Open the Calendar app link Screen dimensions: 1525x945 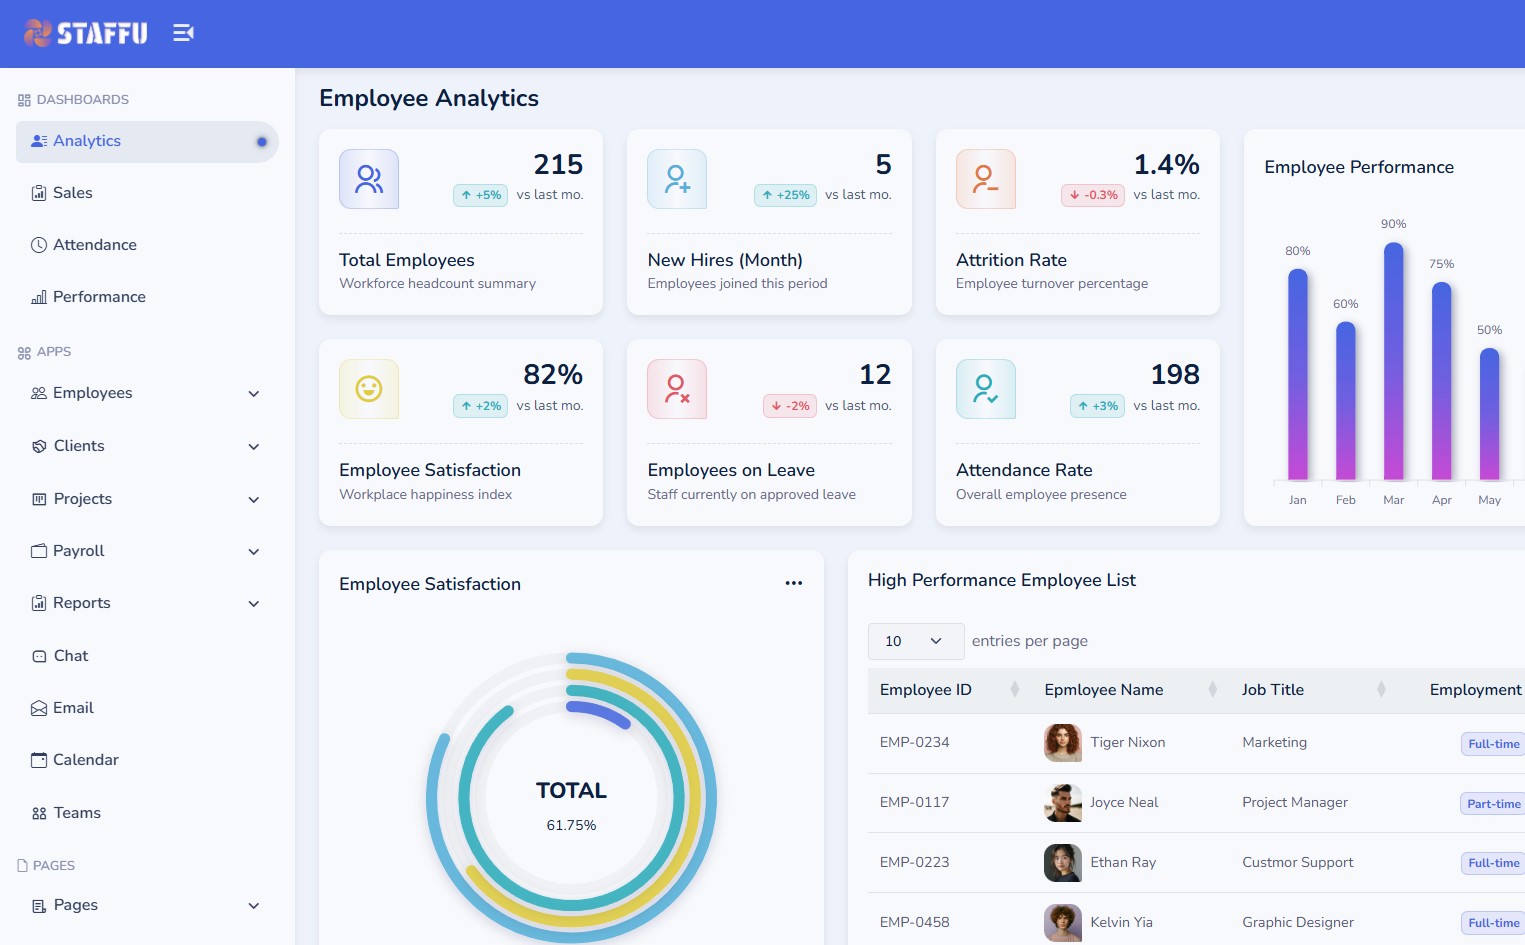(85, 760)
